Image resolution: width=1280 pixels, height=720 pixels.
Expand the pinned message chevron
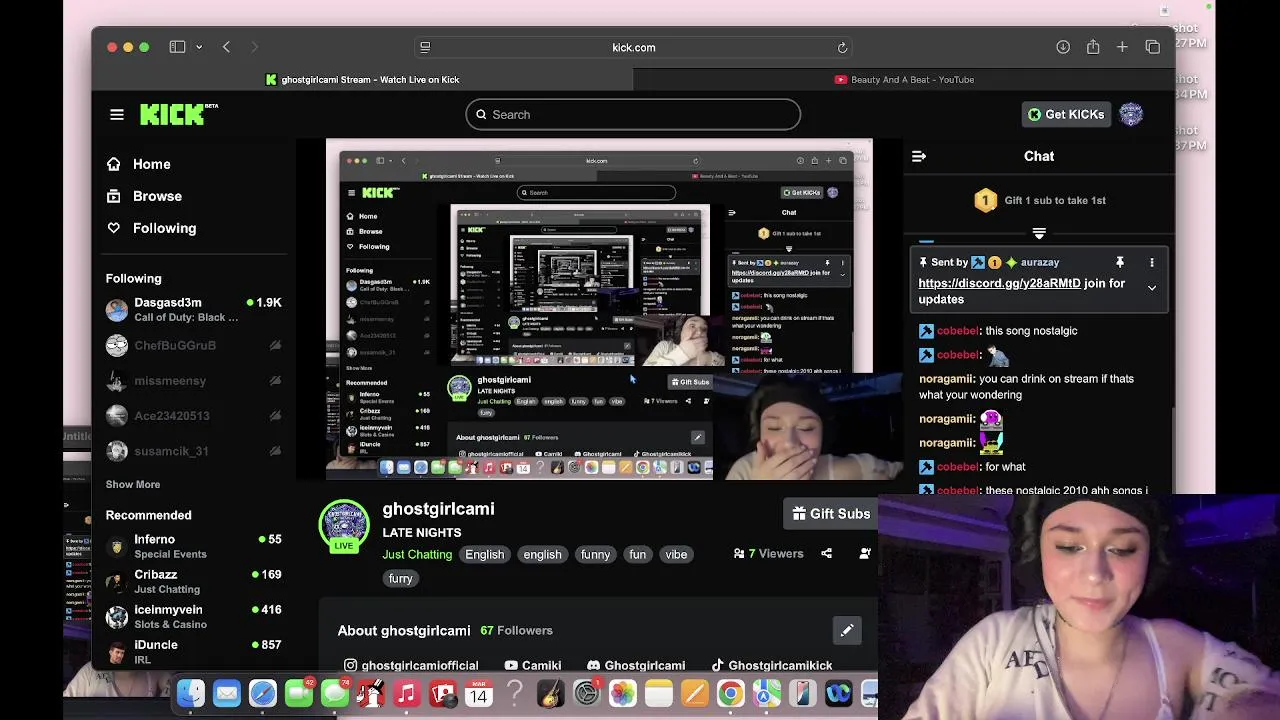[1152, 288]
